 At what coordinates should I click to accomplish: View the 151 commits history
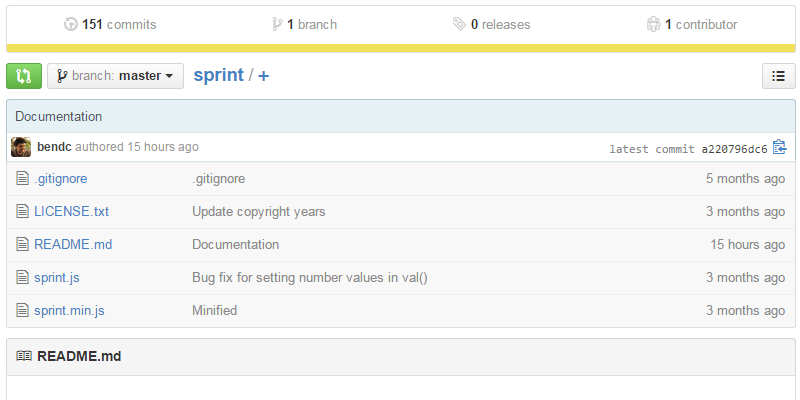110,24
